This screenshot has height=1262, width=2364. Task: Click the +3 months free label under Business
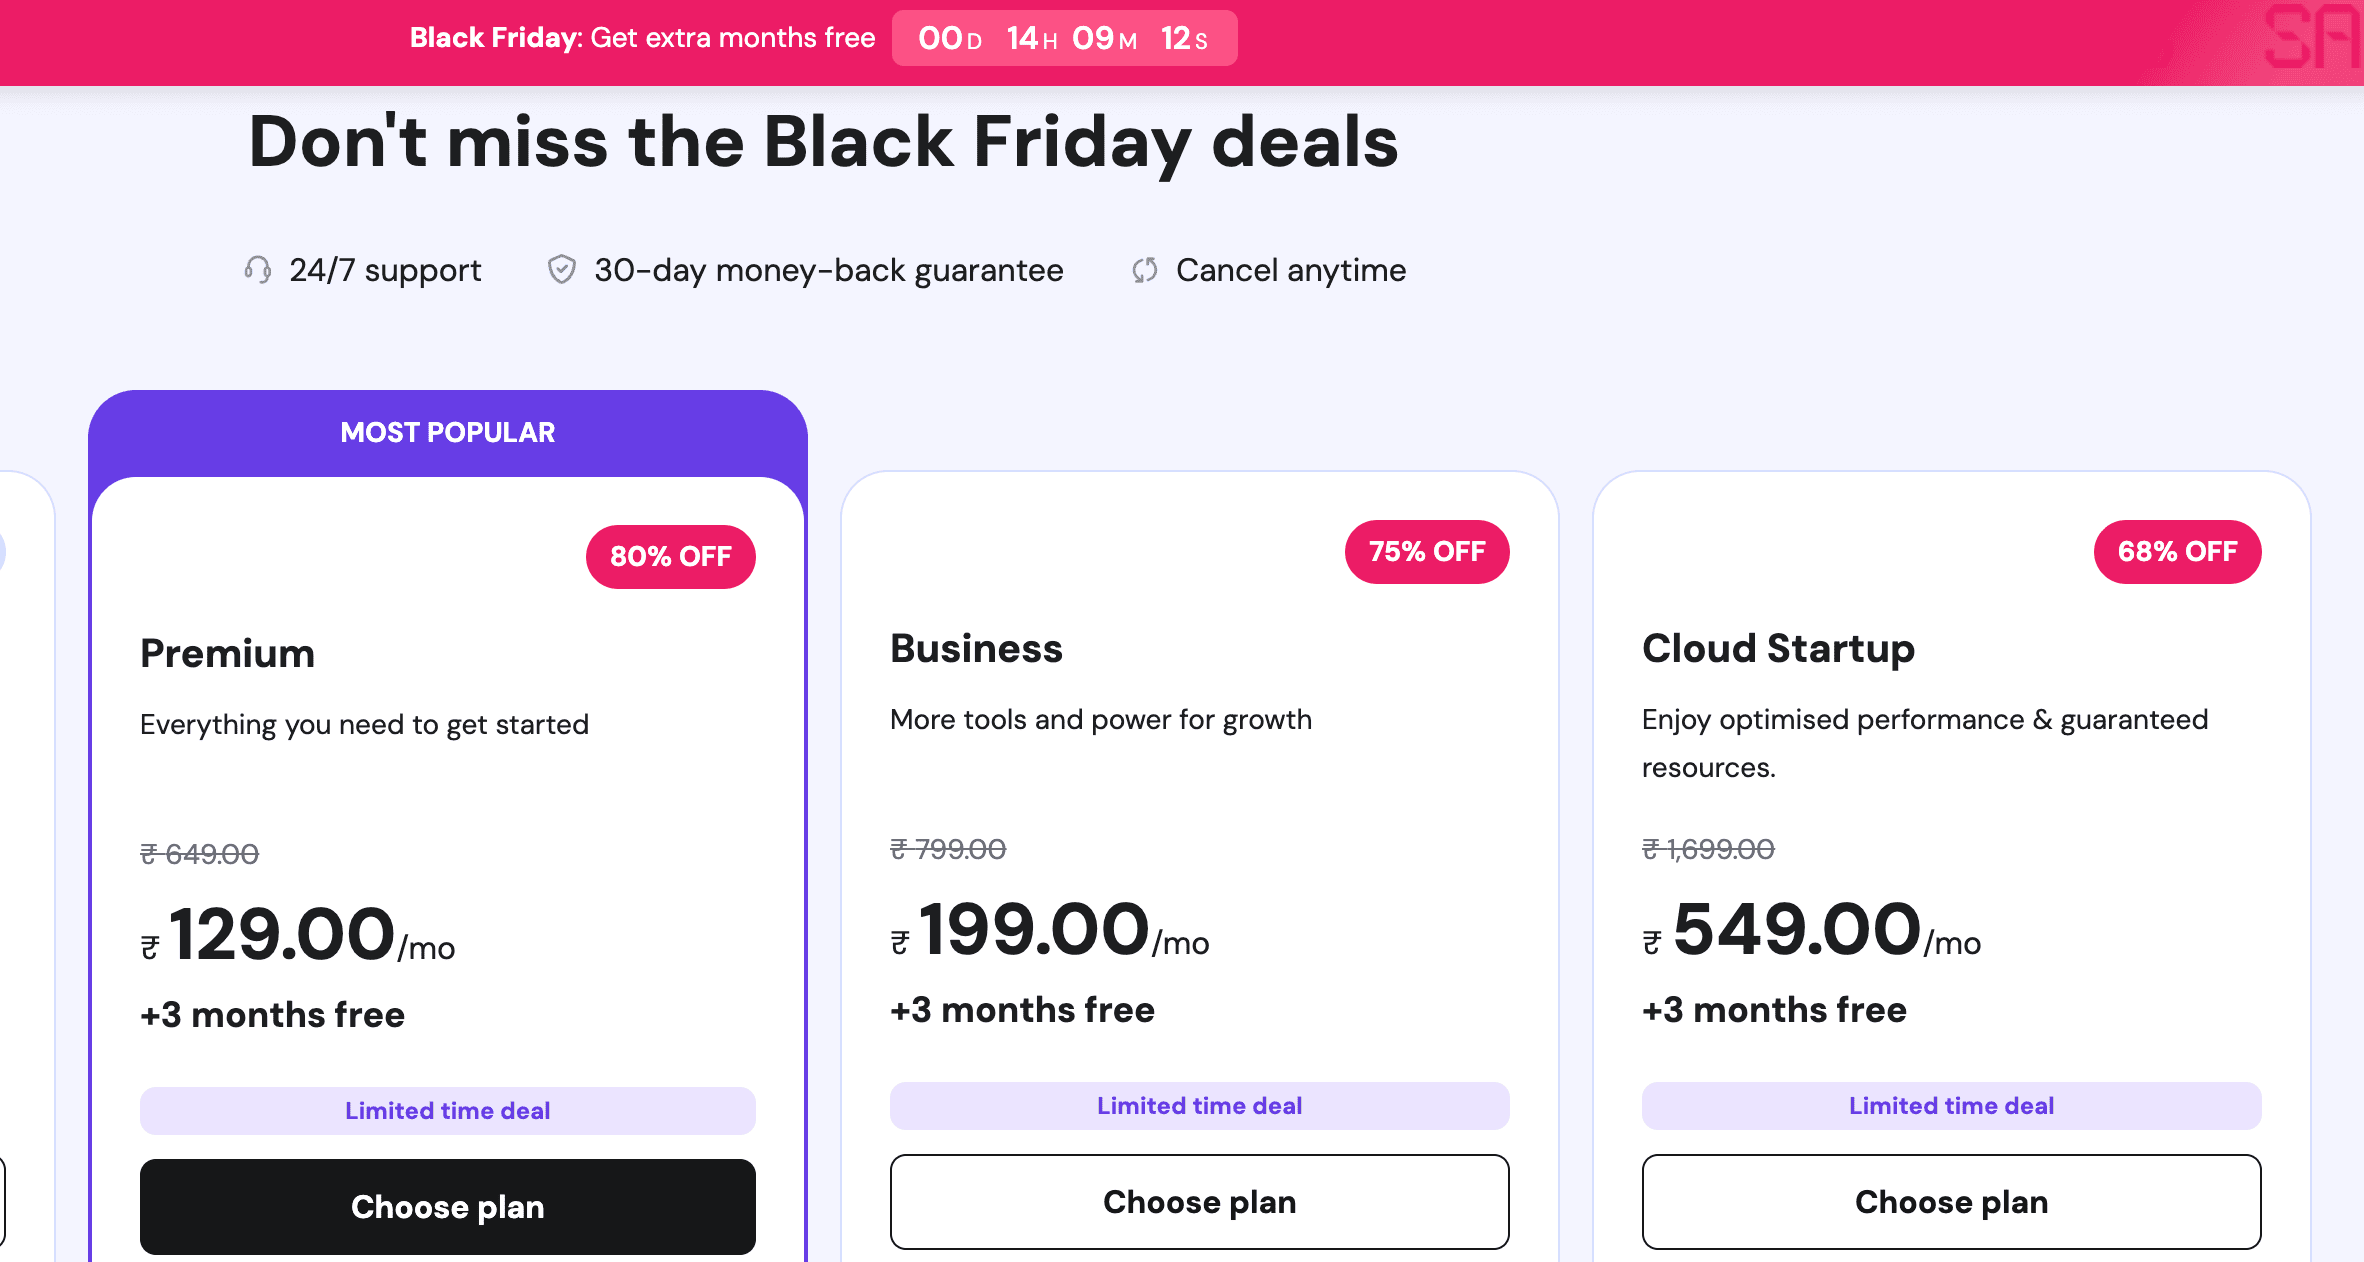point(1021,1009)
